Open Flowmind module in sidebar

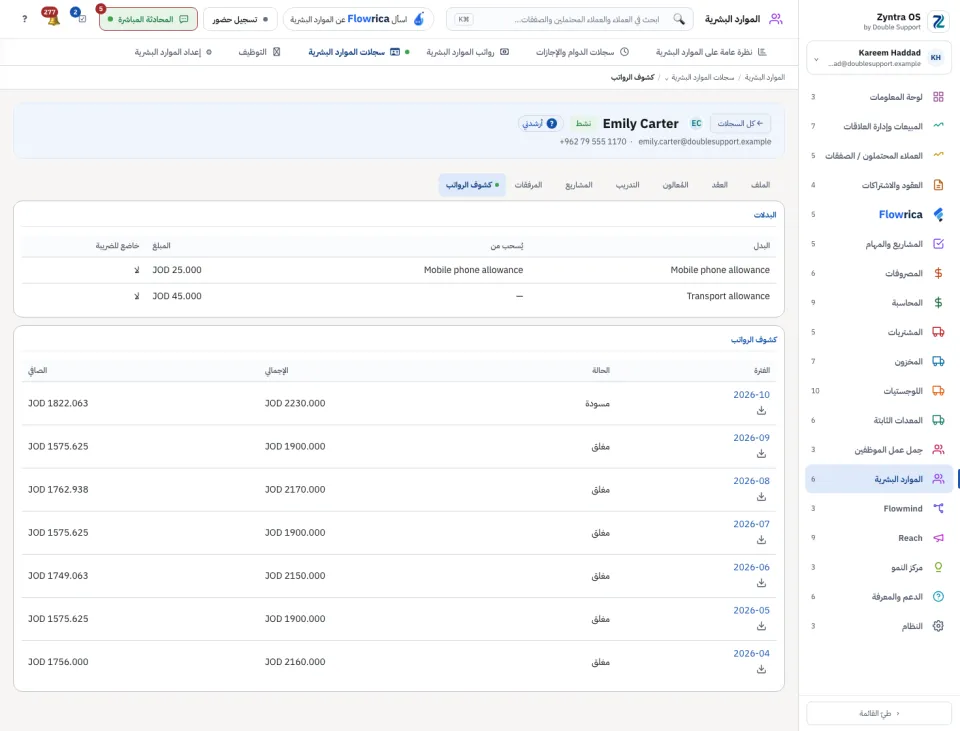879,508
